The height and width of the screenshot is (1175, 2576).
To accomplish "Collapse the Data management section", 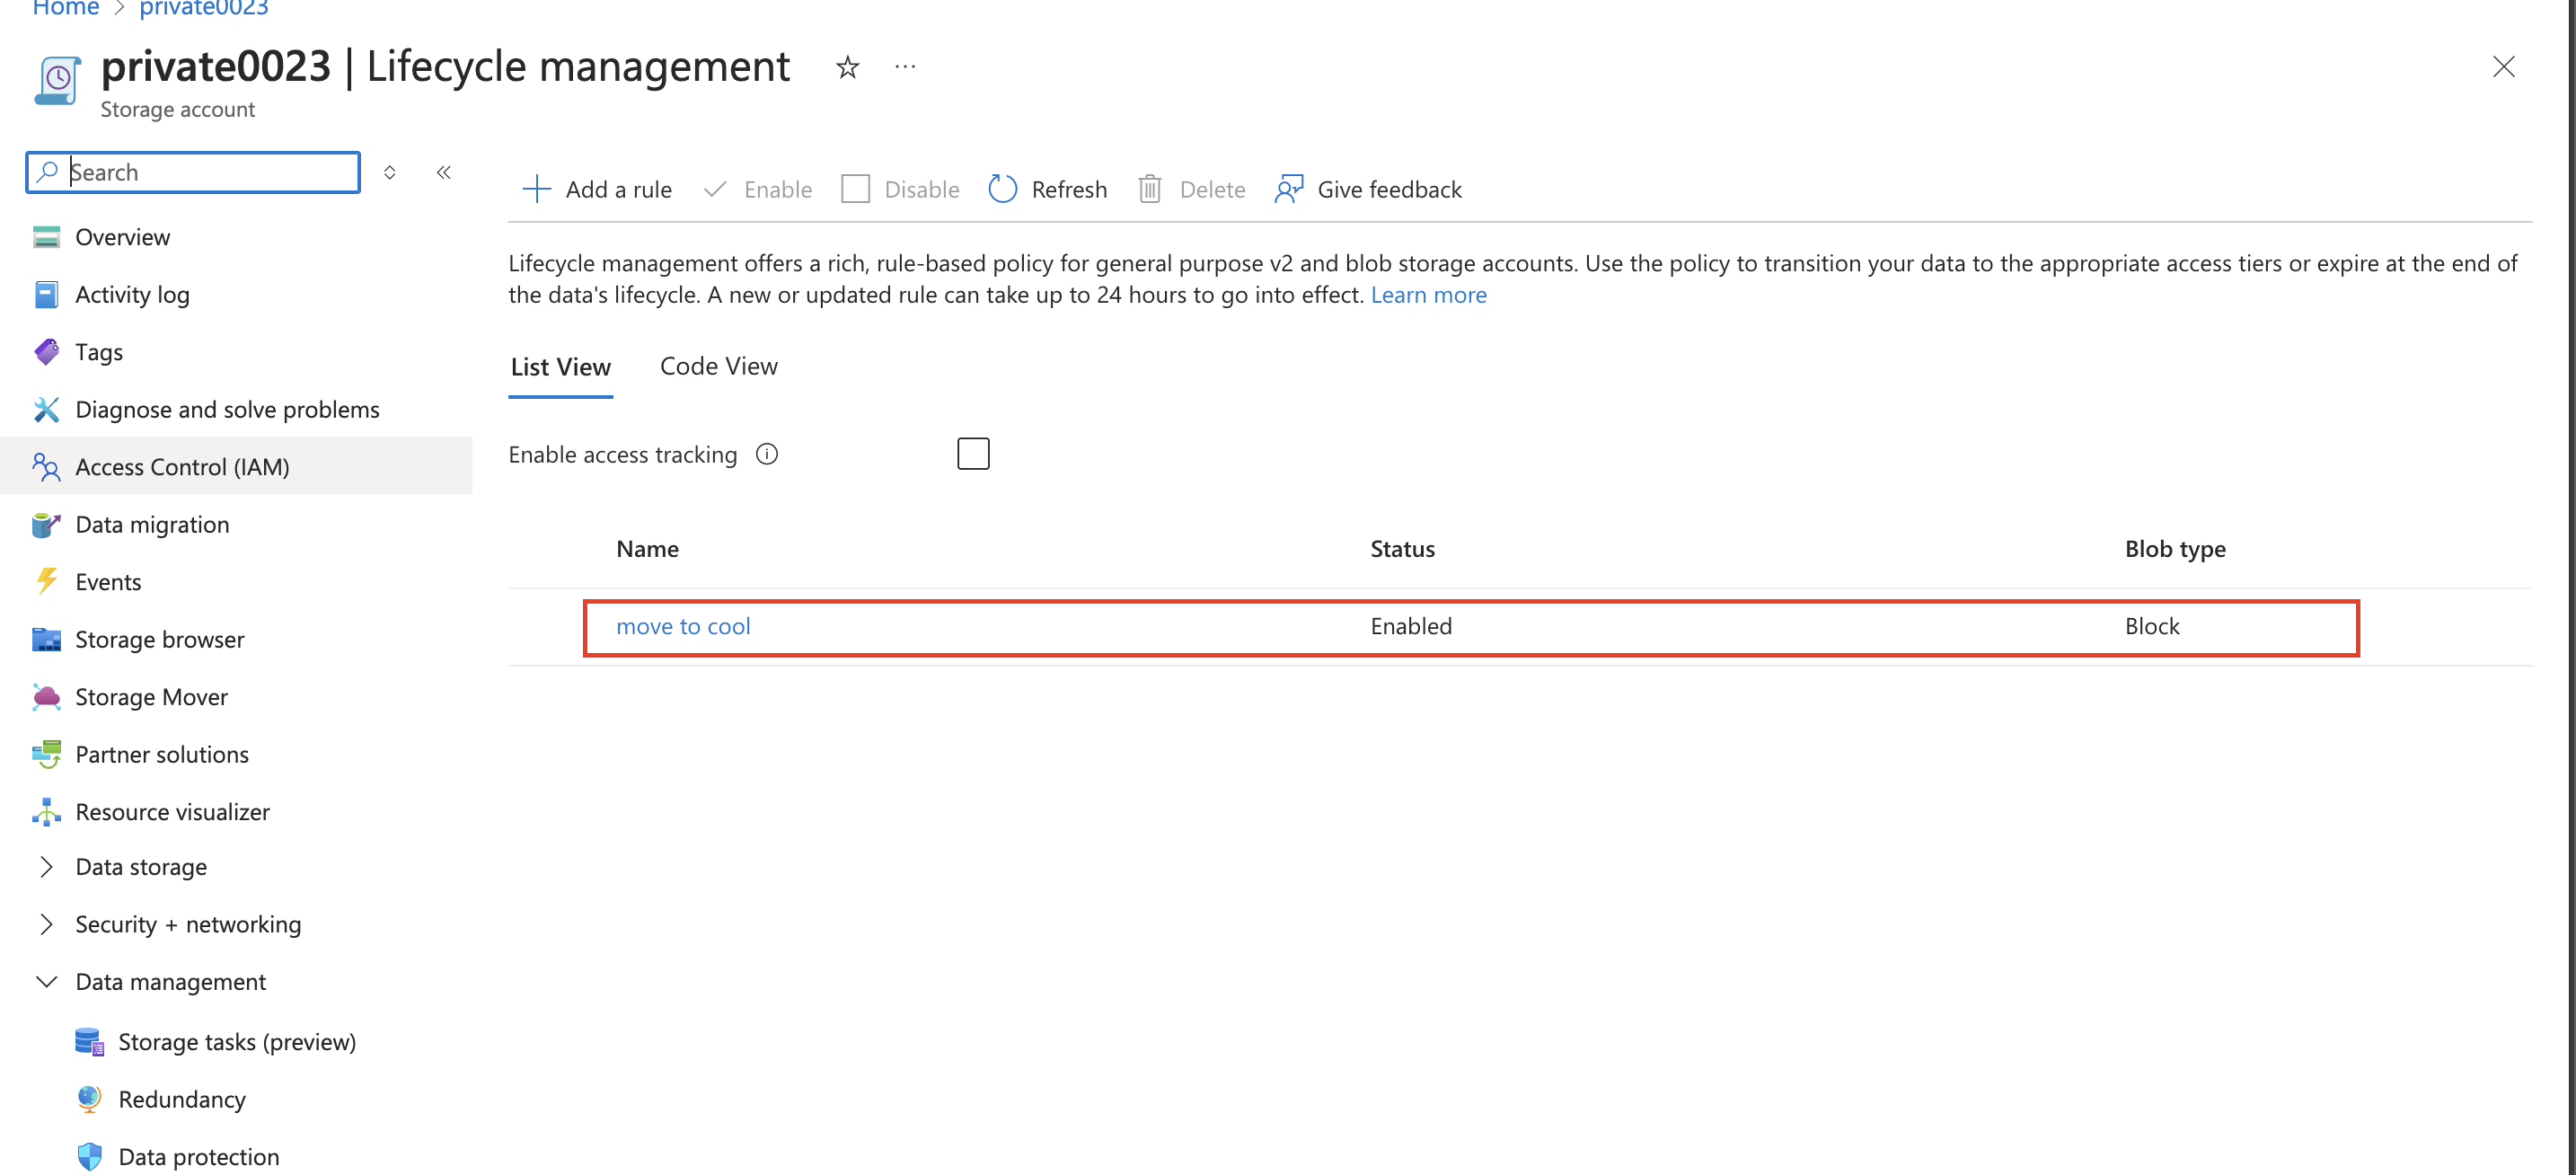I will pos(46,982).
